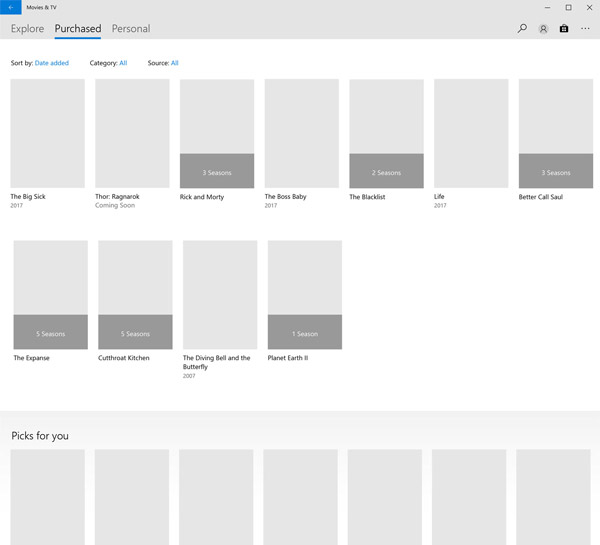Screen dimensions: 600x545
Task: Open the Life movie poster thumbnail
Action: (x=471, y=133)
